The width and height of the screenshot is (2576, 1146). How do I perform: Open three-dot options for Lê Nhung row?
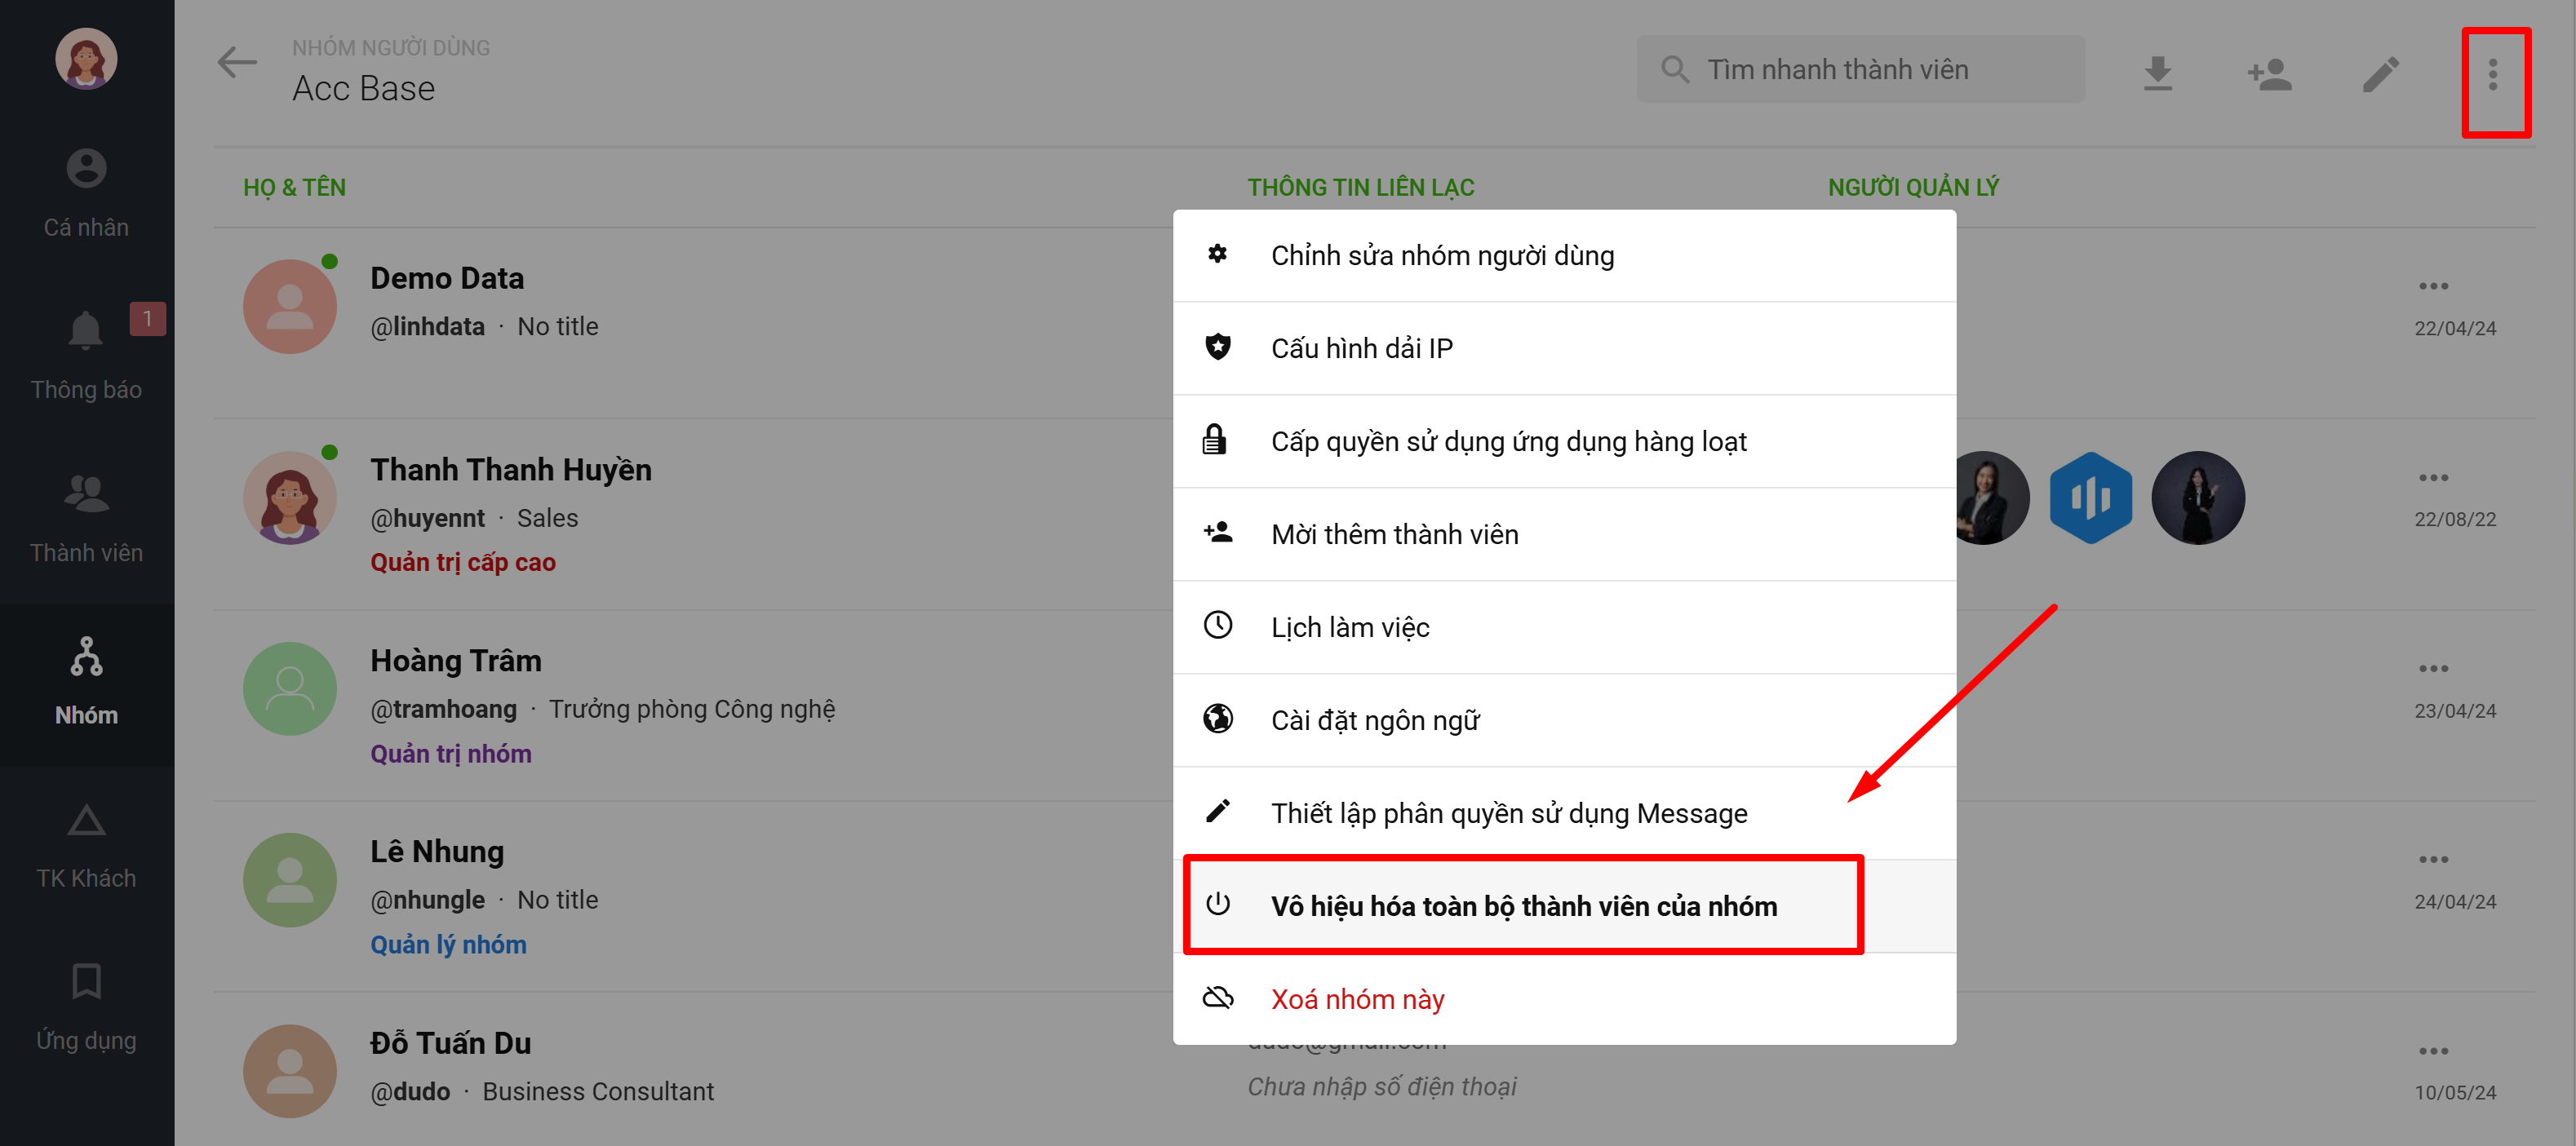2432,860
